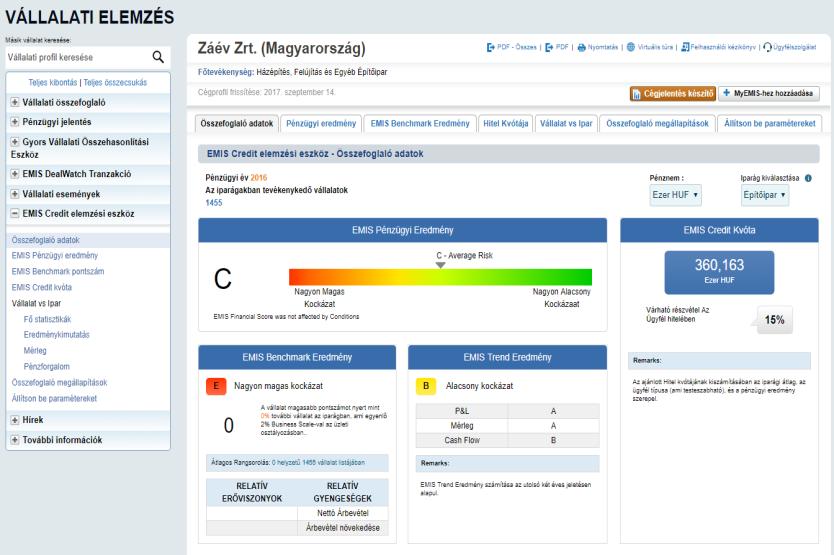Open Állítson be paramétereket sidebar item
The image size is (834, 555).
click(54, 399)
